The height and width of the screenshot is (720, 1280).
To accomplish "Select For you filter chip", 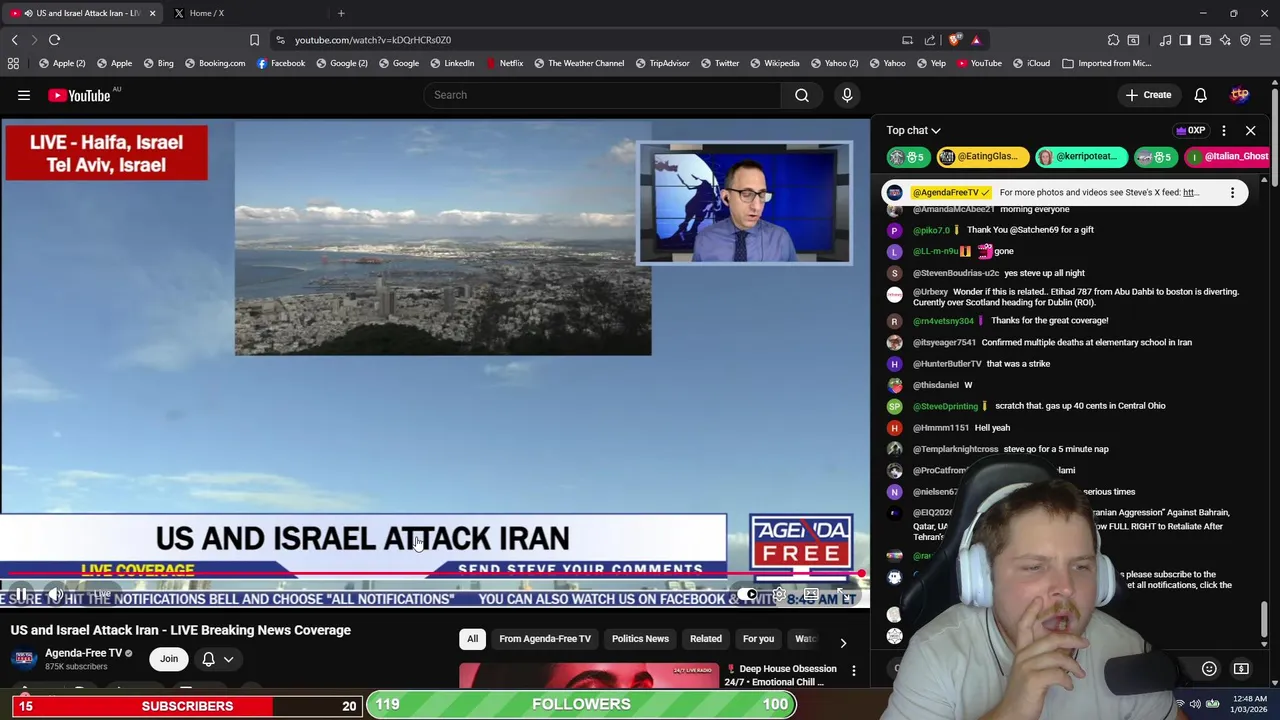I will tap(758, 639).
